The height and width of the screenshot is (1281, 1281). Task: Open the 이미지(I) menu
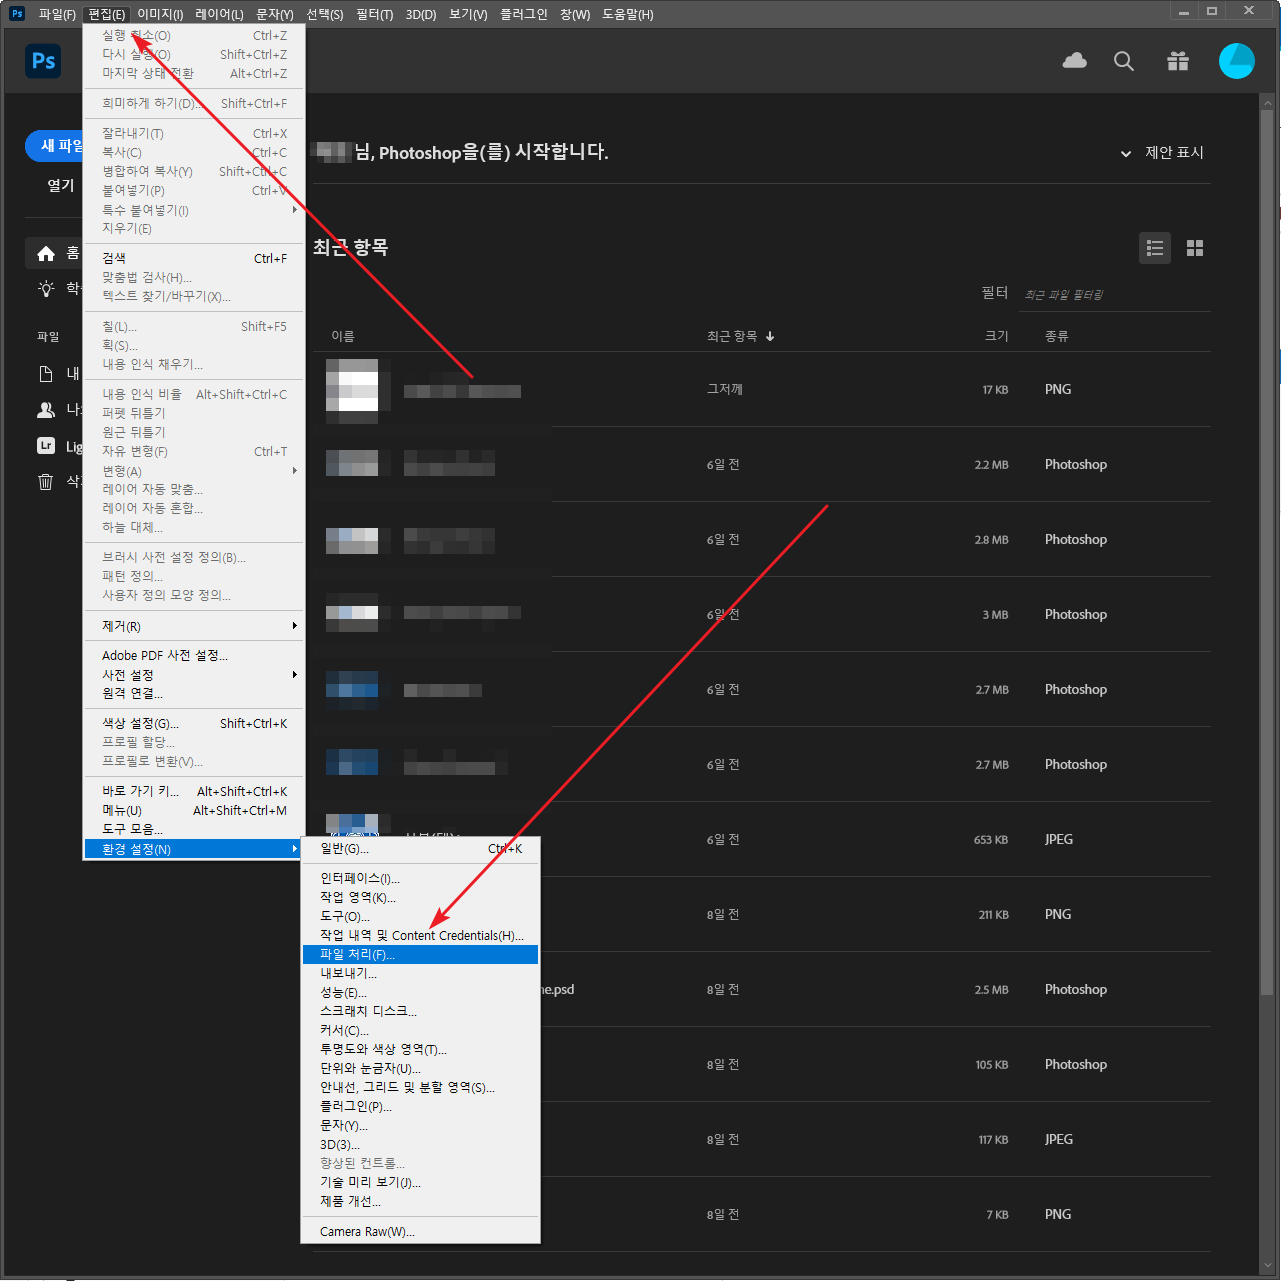[x=160, y=14]
